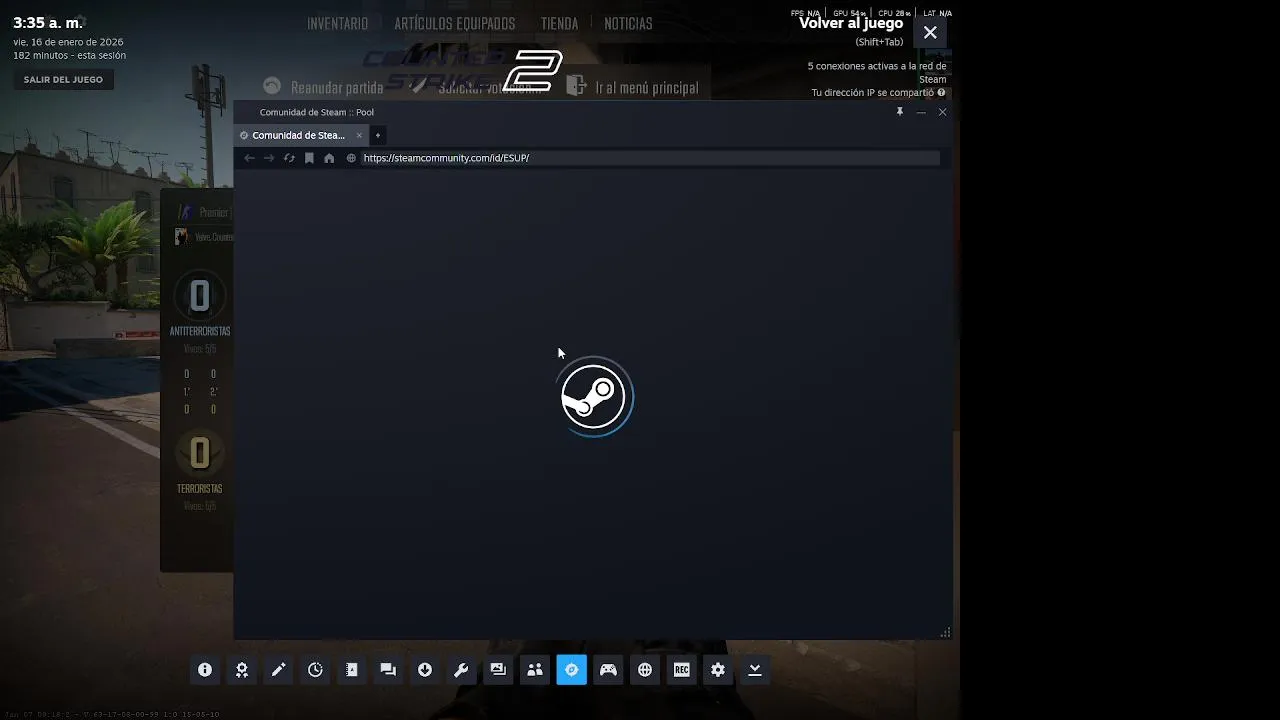Open the game overview info icon
The width and height of the screenshot is (1280, 720).
pos(205,670)
